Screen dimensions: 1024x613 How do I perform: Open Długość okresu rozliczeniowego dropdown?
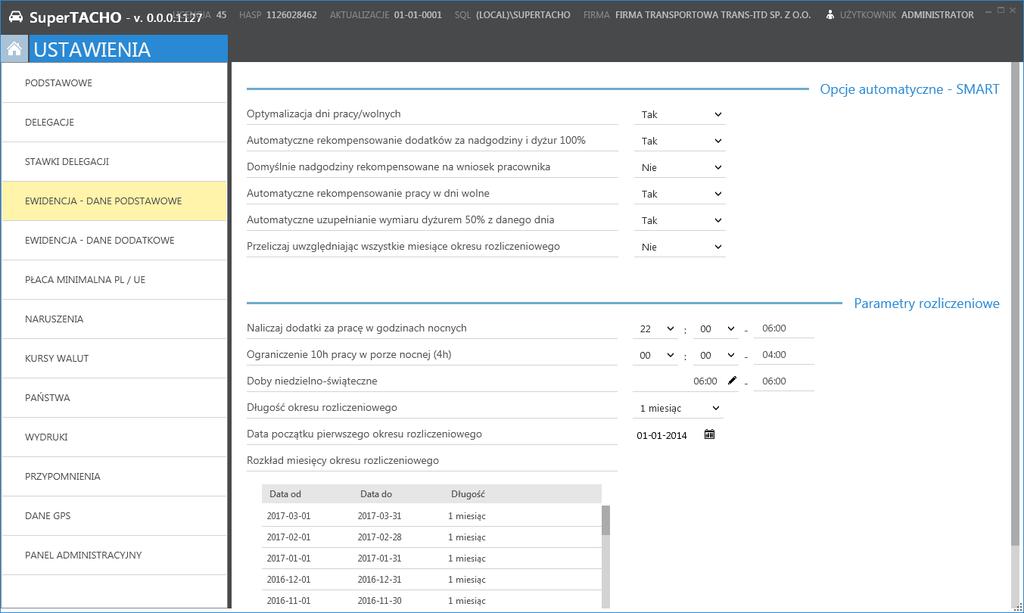(679, 408)
